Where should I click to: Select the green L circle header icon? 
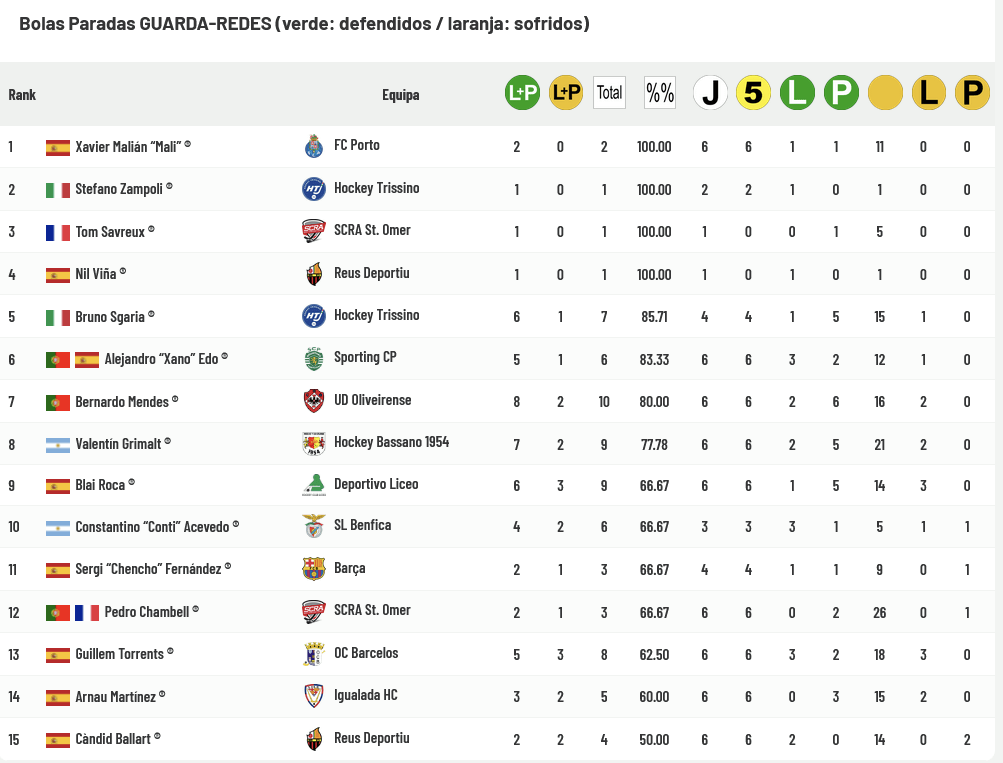click(797, 93)
